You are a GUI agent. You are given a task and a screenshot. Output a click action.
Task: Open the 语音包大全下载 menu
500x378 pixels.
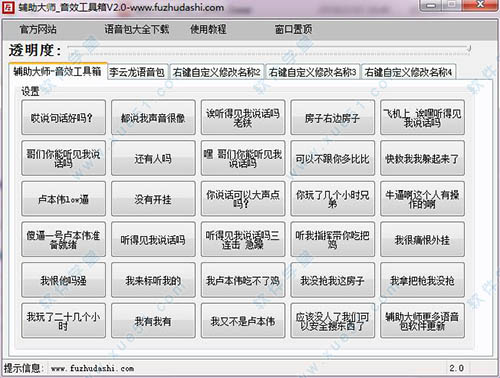137,29
